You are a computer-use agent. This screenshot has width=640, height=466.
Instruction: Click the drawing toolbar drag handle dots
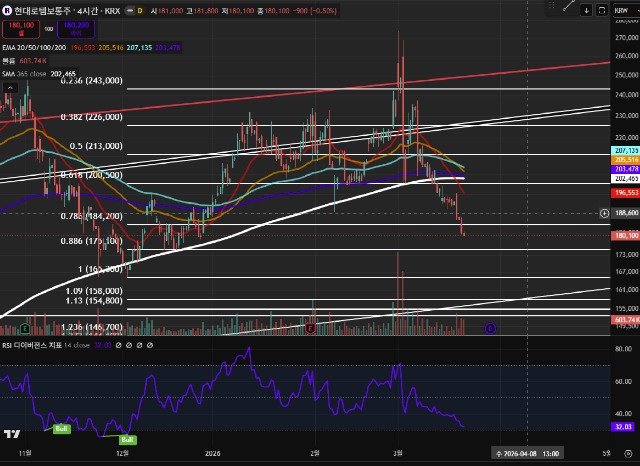[x=552, y=5]
